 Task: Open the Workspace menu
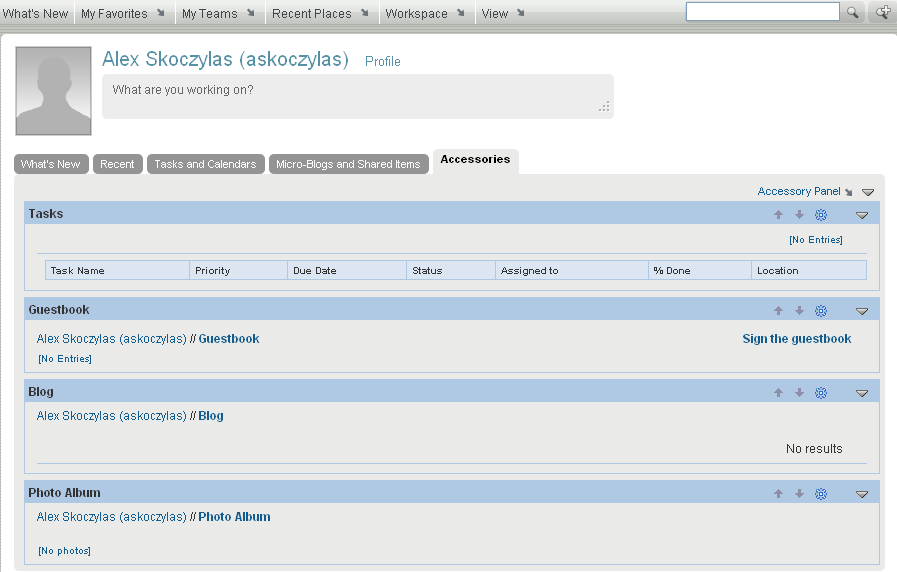pyautogui.click(x=424, y=13)
